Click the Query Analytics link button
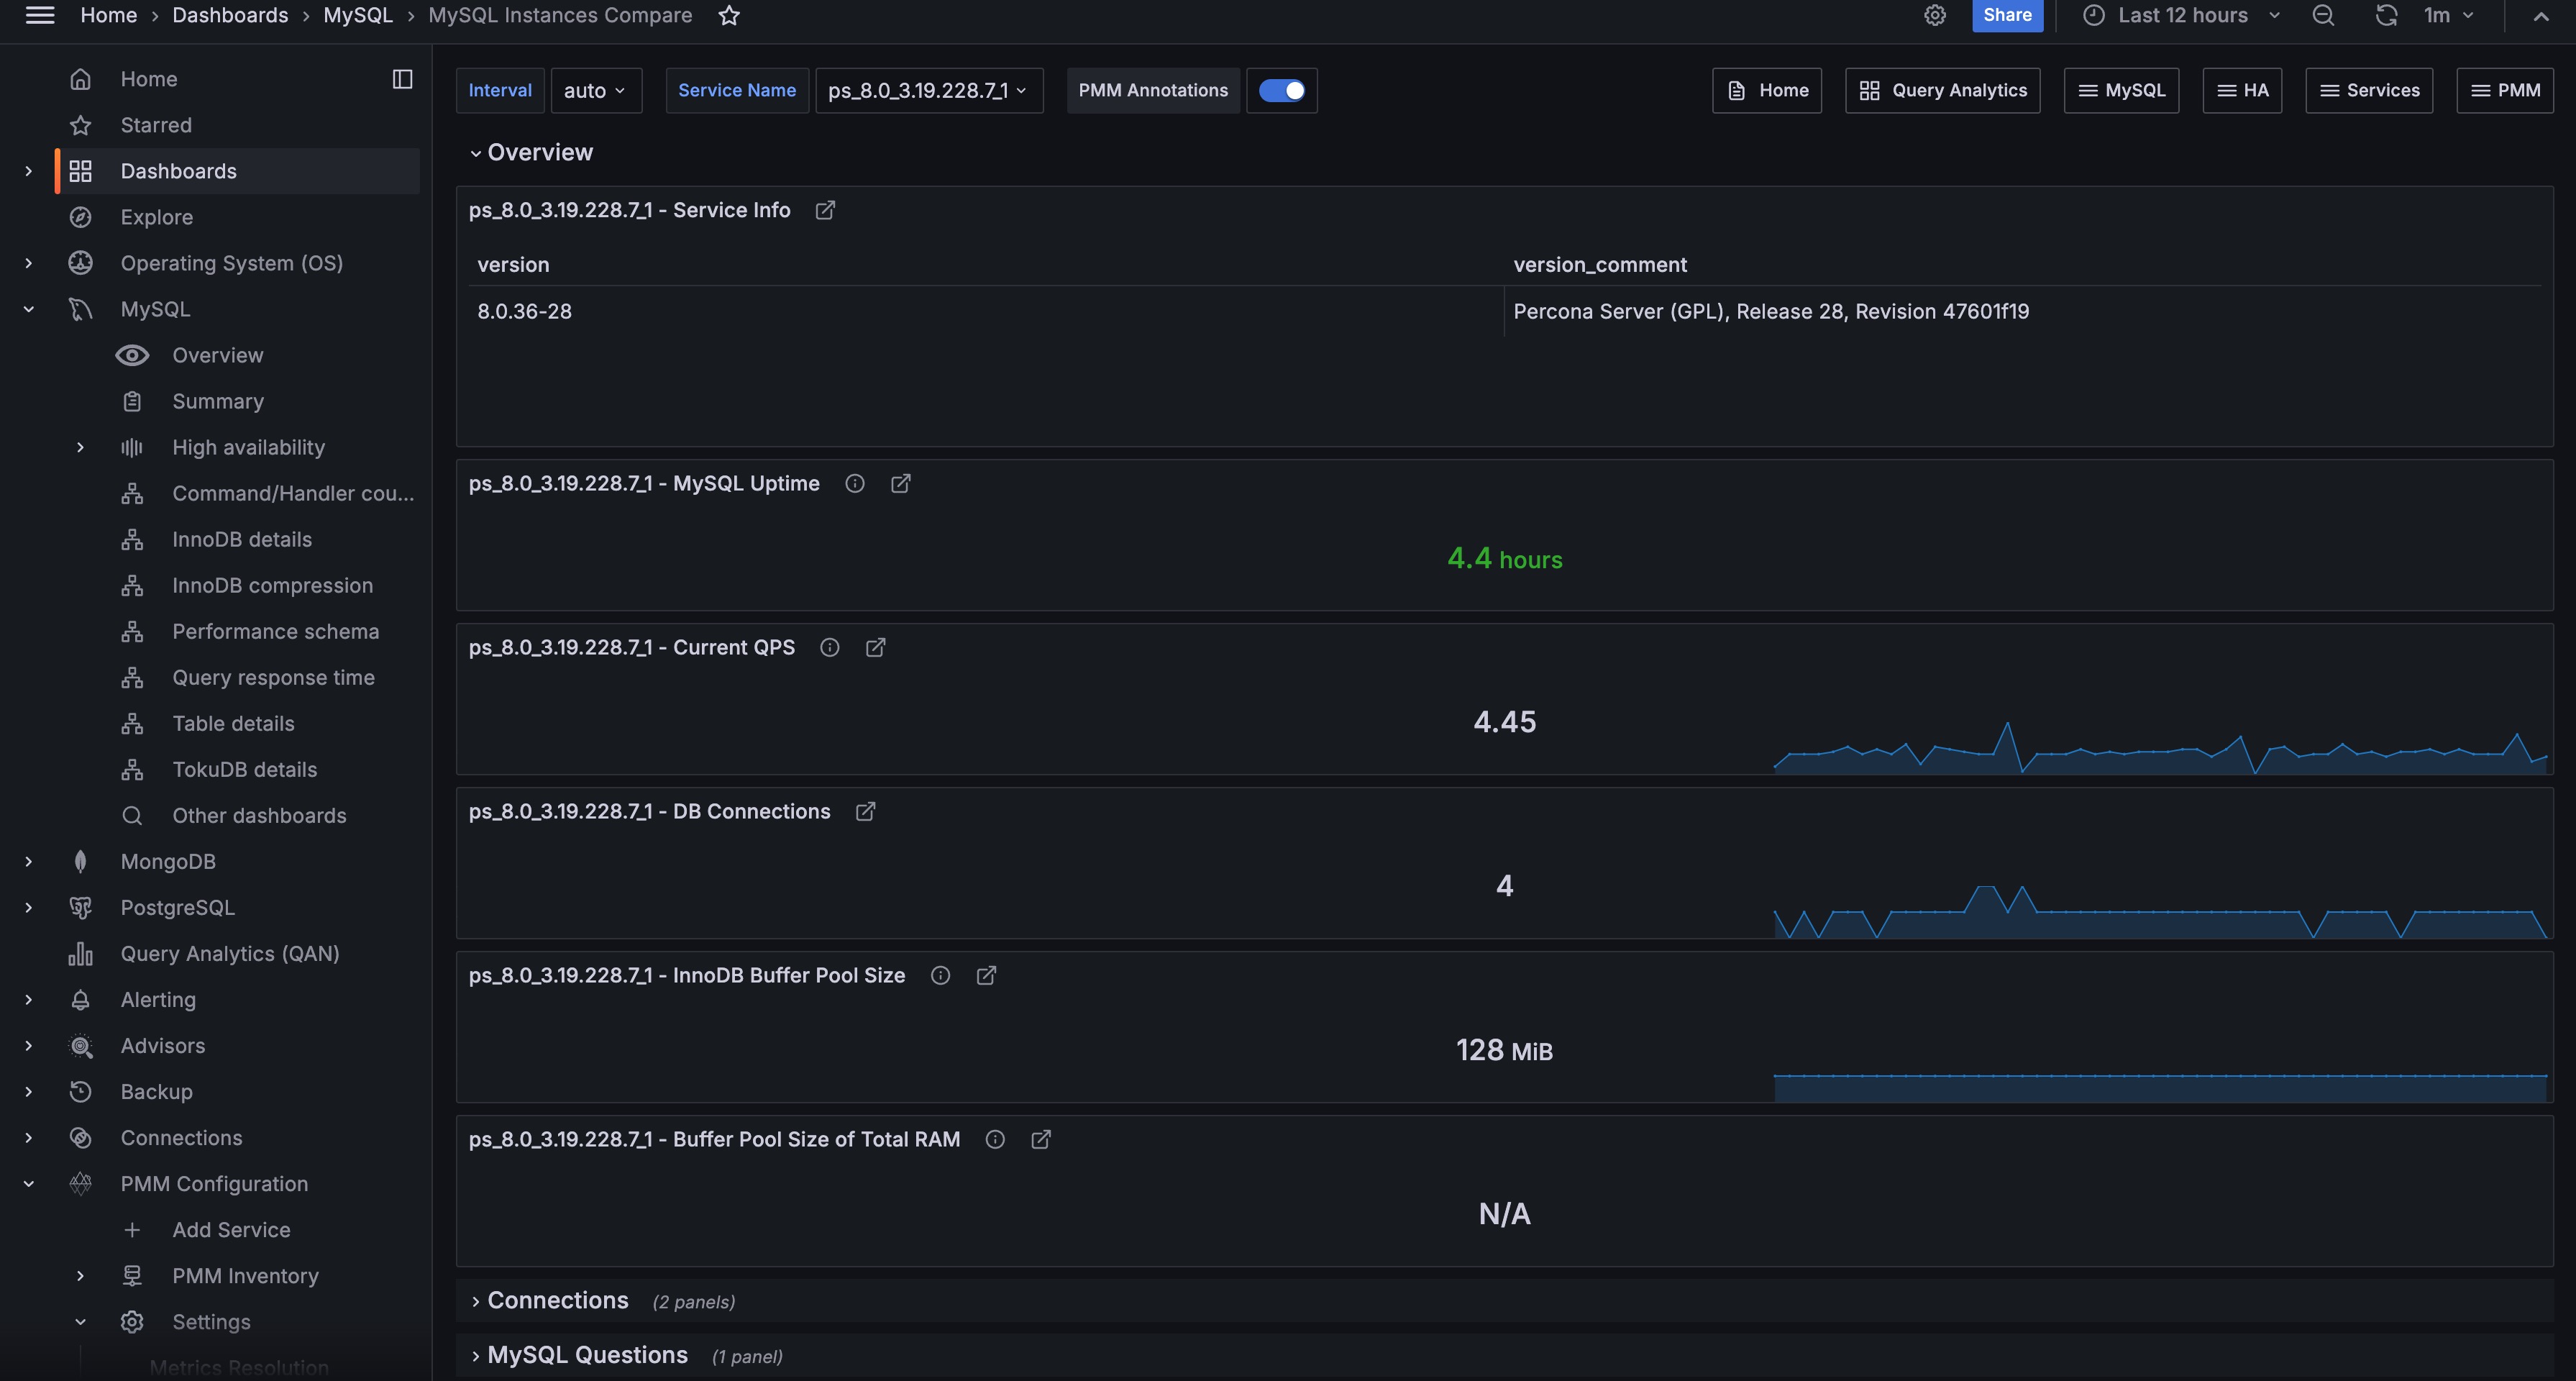 (x=1942, y=91)
